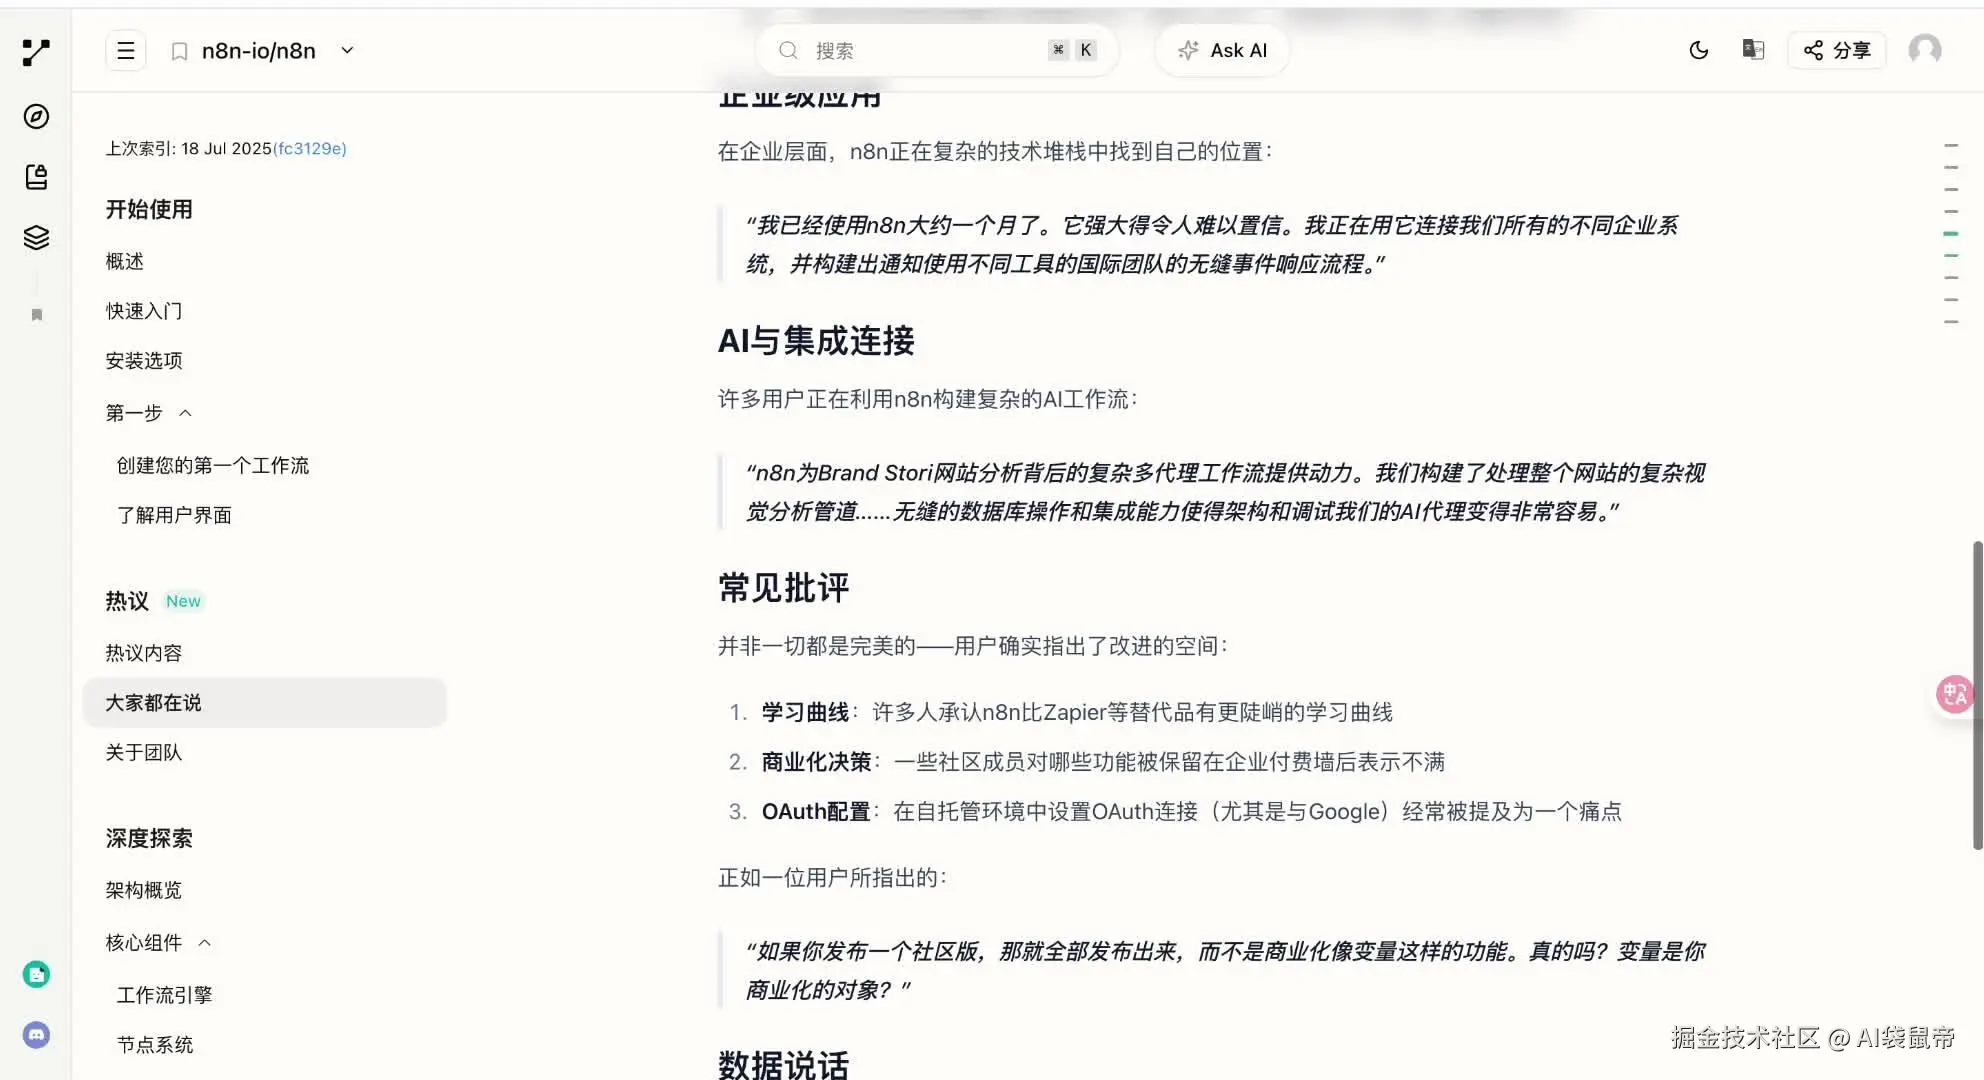Viewport: 1984px width, 1080px height.
Task: Open the translate icon in top bar
Action: click(1752, 50)
